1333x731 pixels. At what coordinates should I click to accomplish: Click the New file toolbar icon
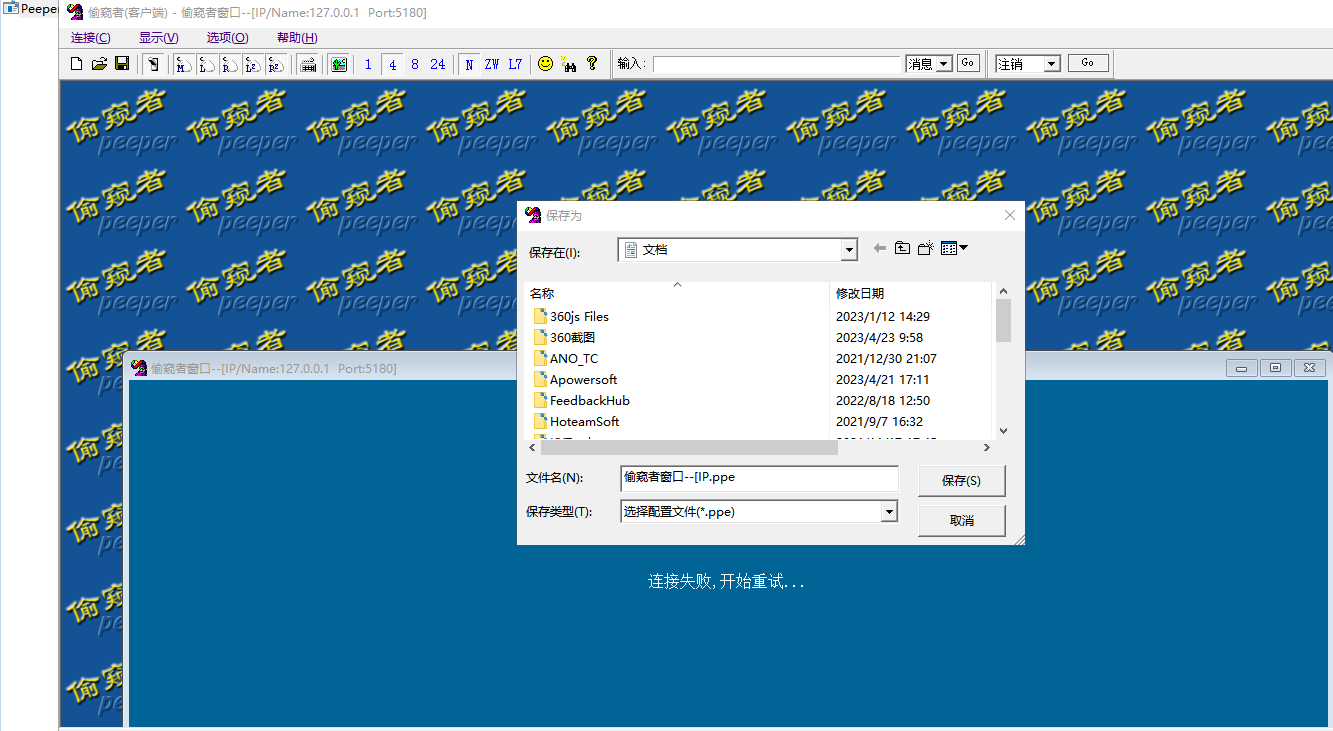point(77,64)
